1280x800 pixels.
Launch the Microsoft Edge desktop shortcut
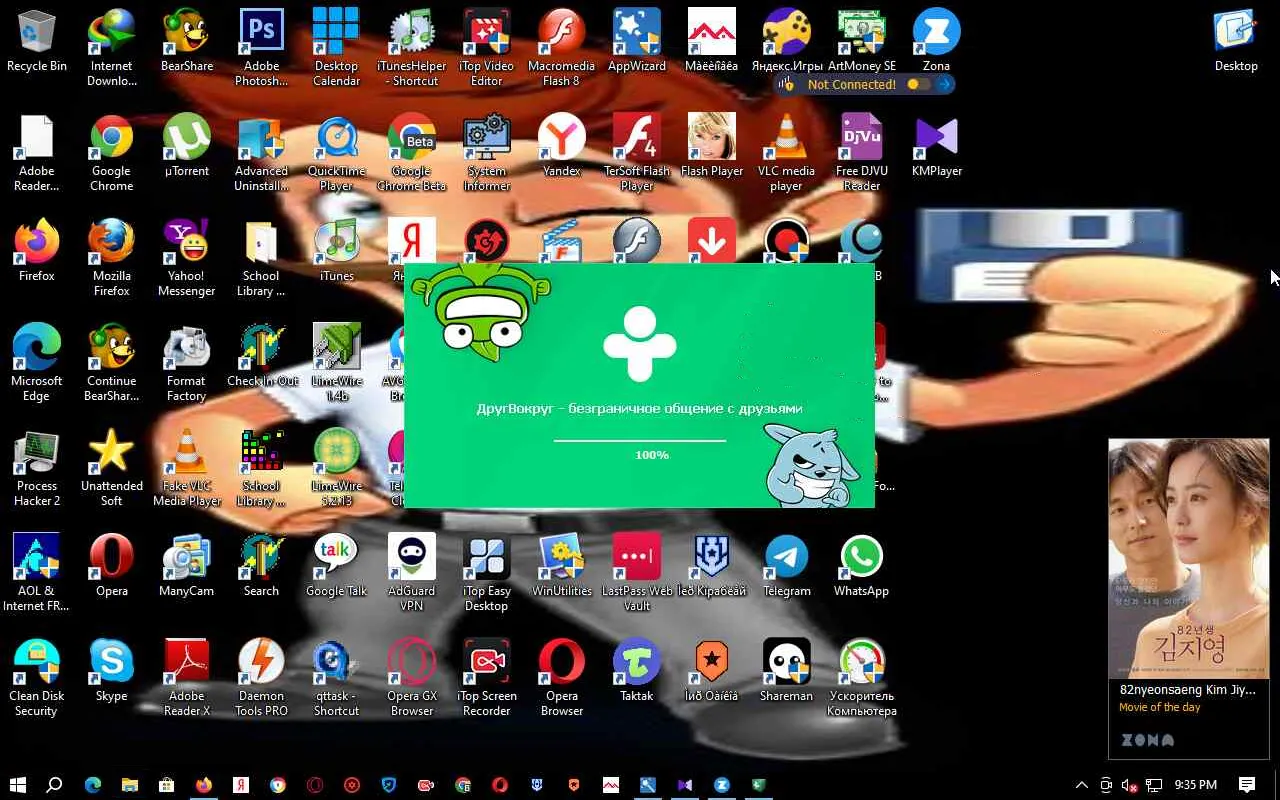pyautogui.click(x=36, y=363)
